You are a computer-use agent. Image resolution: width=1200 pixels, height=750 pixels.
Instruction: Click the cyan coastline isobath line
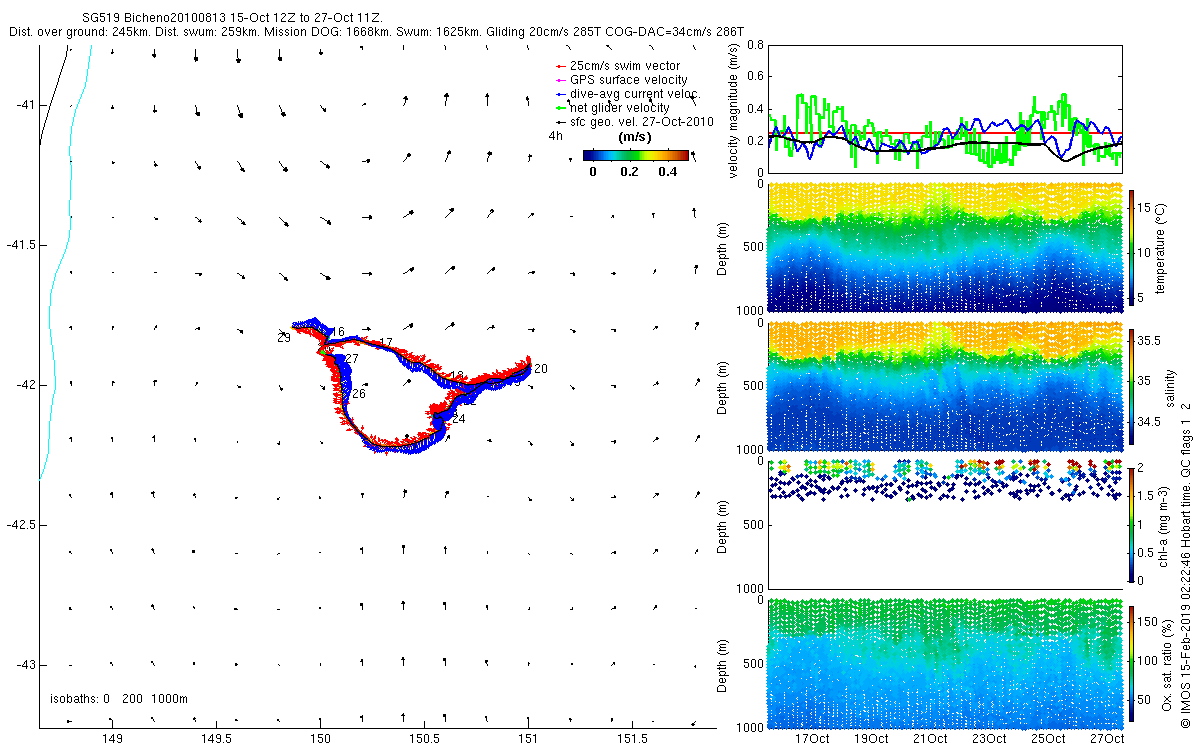click(x=67, y=260)
